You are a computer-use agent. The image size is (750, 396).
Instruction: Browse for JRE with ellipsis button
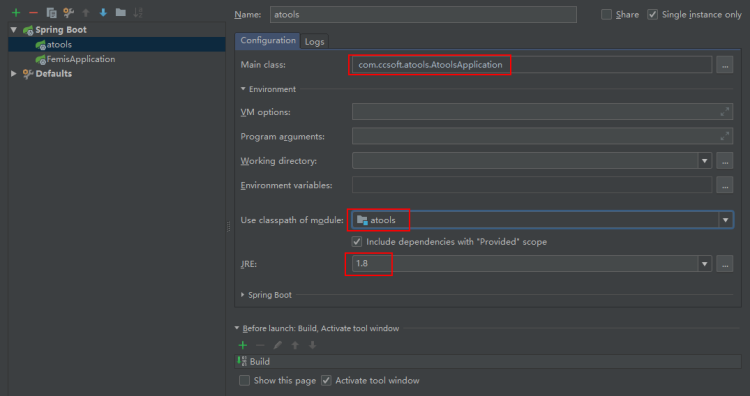(x=725, y=264)
